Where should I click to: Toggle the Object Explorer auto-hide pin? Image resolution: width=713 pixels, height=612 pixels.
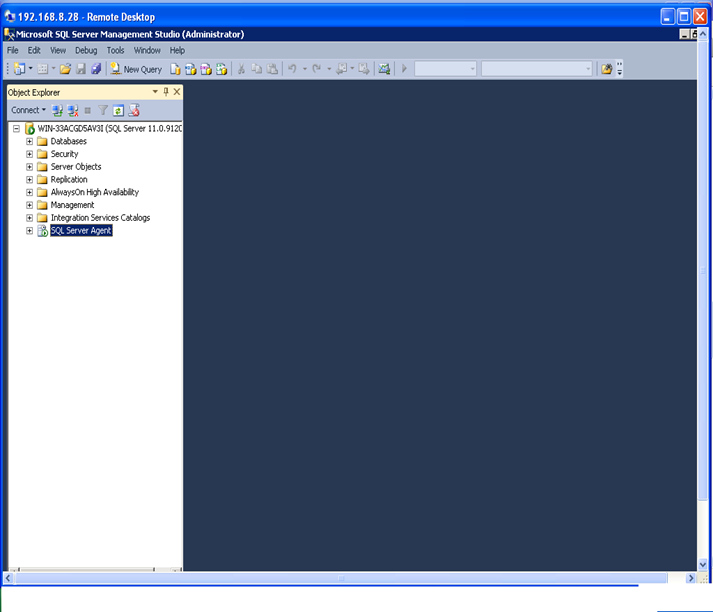tap(166, 92)
